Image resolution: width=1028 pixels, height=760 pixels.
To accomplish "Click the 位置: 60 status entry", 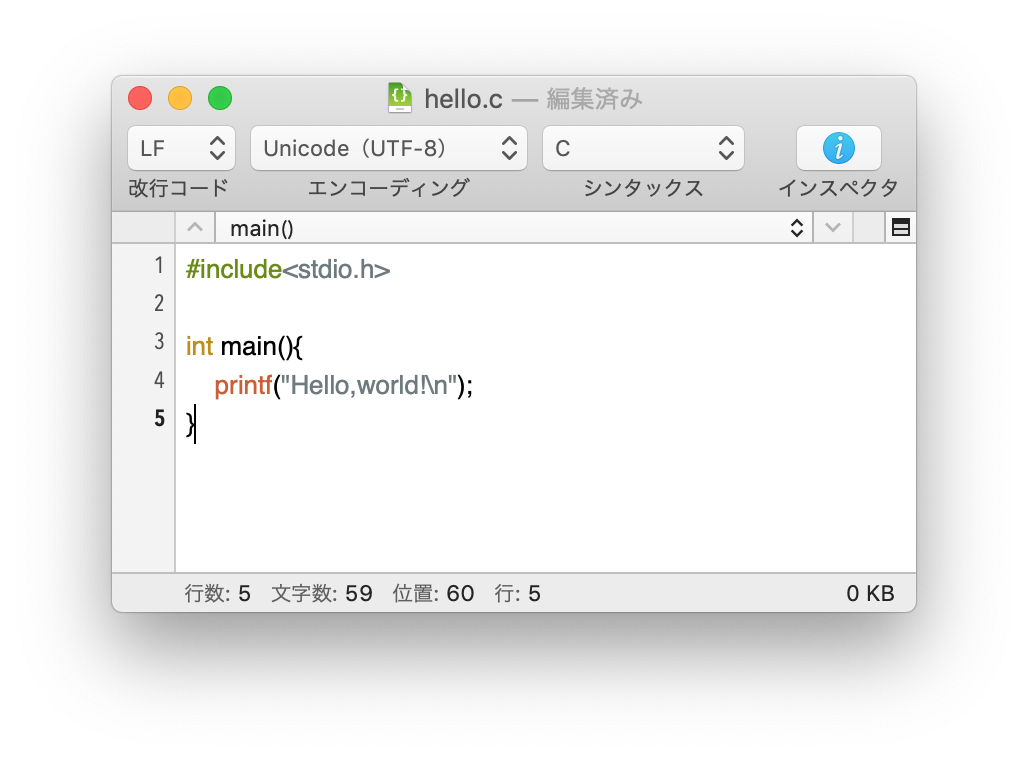I will click(433, 593).
